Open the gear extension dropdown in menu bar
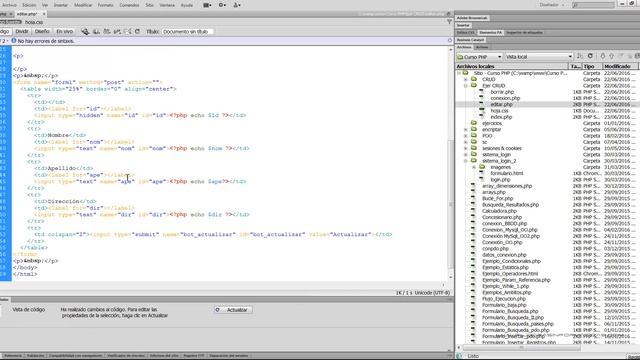 [222, 5]
